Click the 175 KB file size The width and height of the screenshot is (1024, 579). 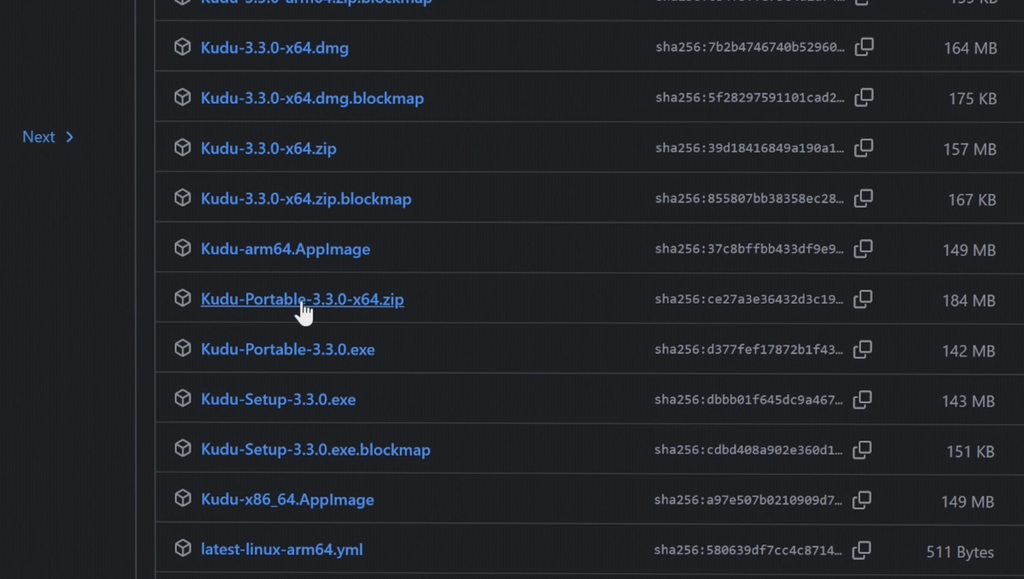pyautogui.click(x=972, y=99)
